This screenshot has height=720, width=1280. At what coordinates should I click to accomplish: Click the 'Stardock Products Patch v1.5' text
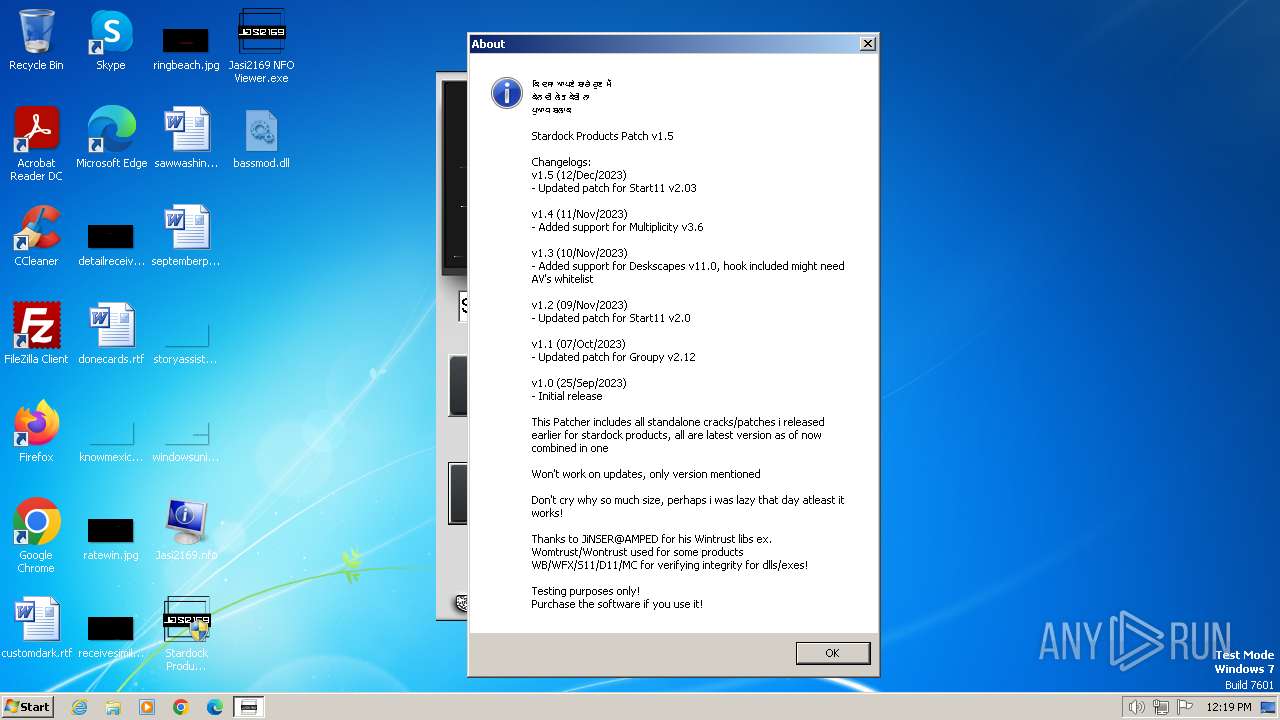click(602, 136)
